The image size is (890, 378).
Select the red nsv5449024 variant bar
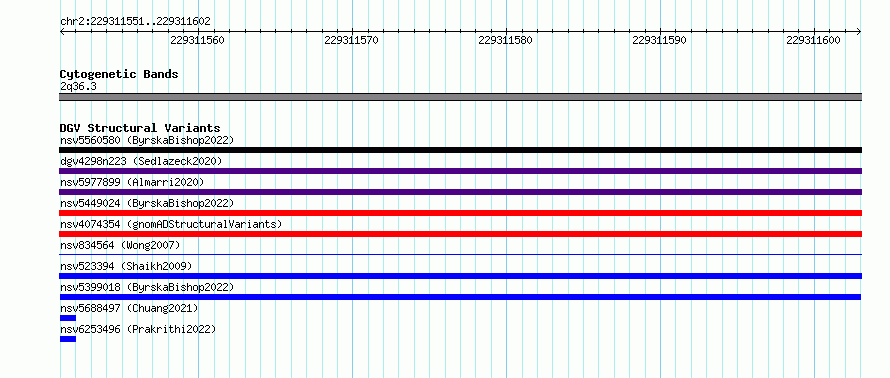point(460,213)
